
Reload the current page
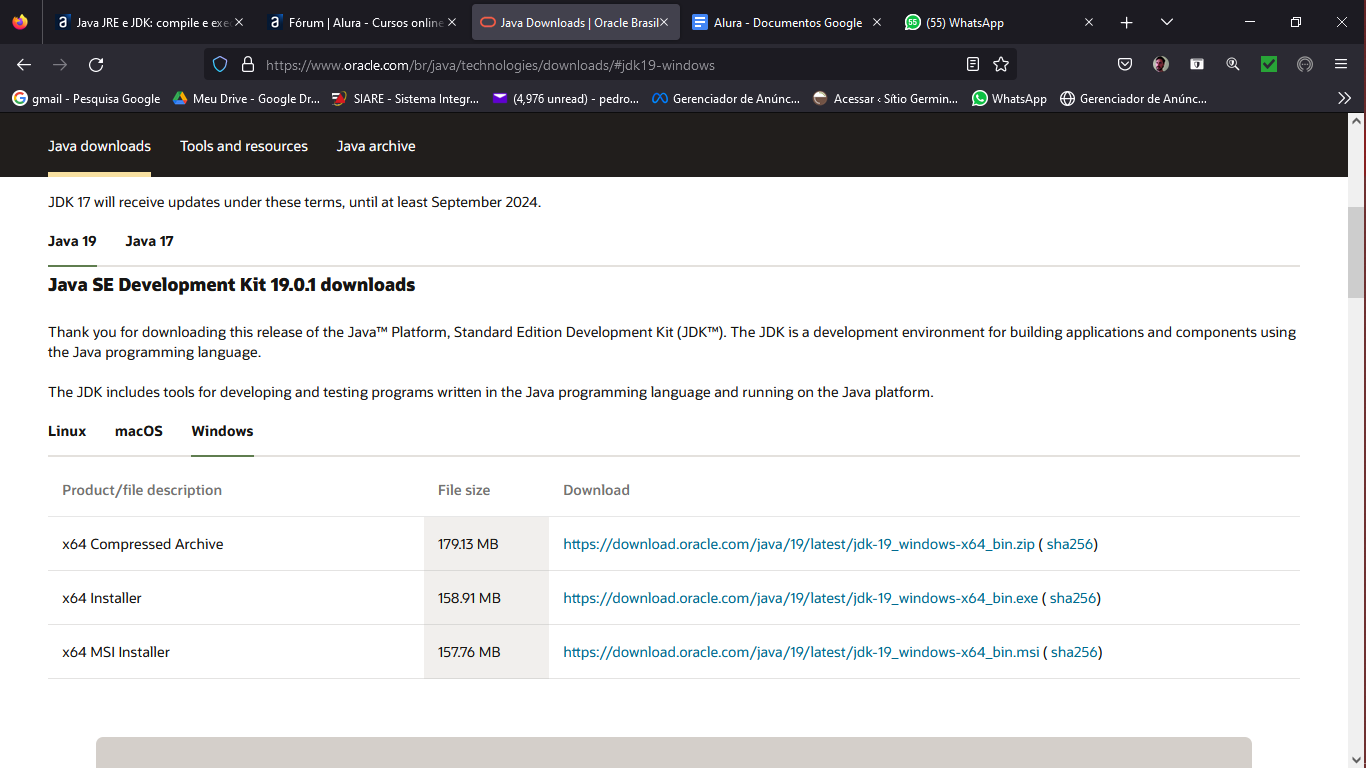[x=96, y=65]
